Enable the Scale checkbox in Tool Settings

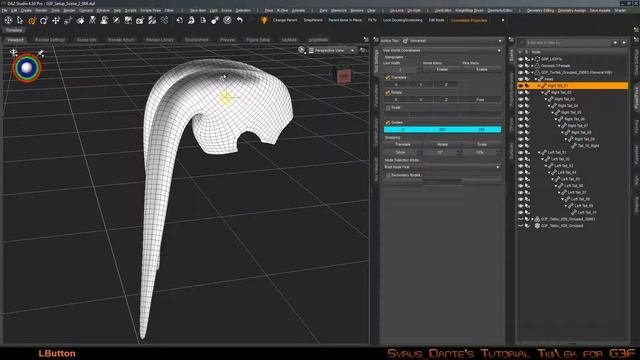(x=388, y=108)
